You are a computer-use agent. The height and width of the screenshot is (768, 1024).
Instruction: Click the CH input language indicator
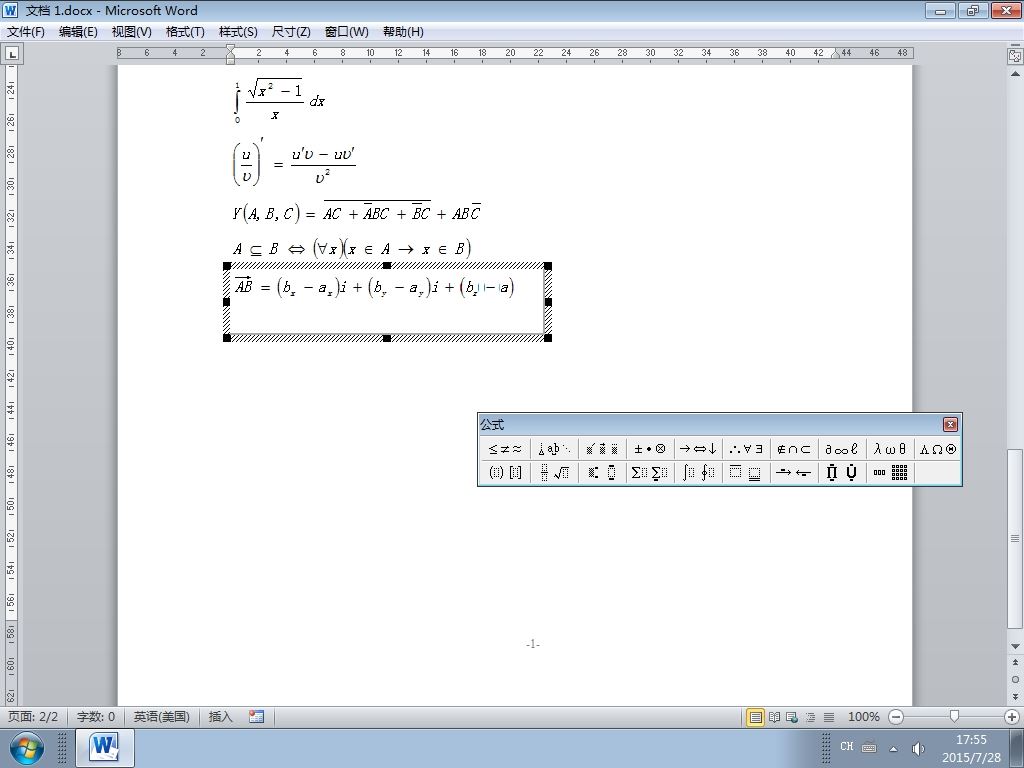point(846,746)
